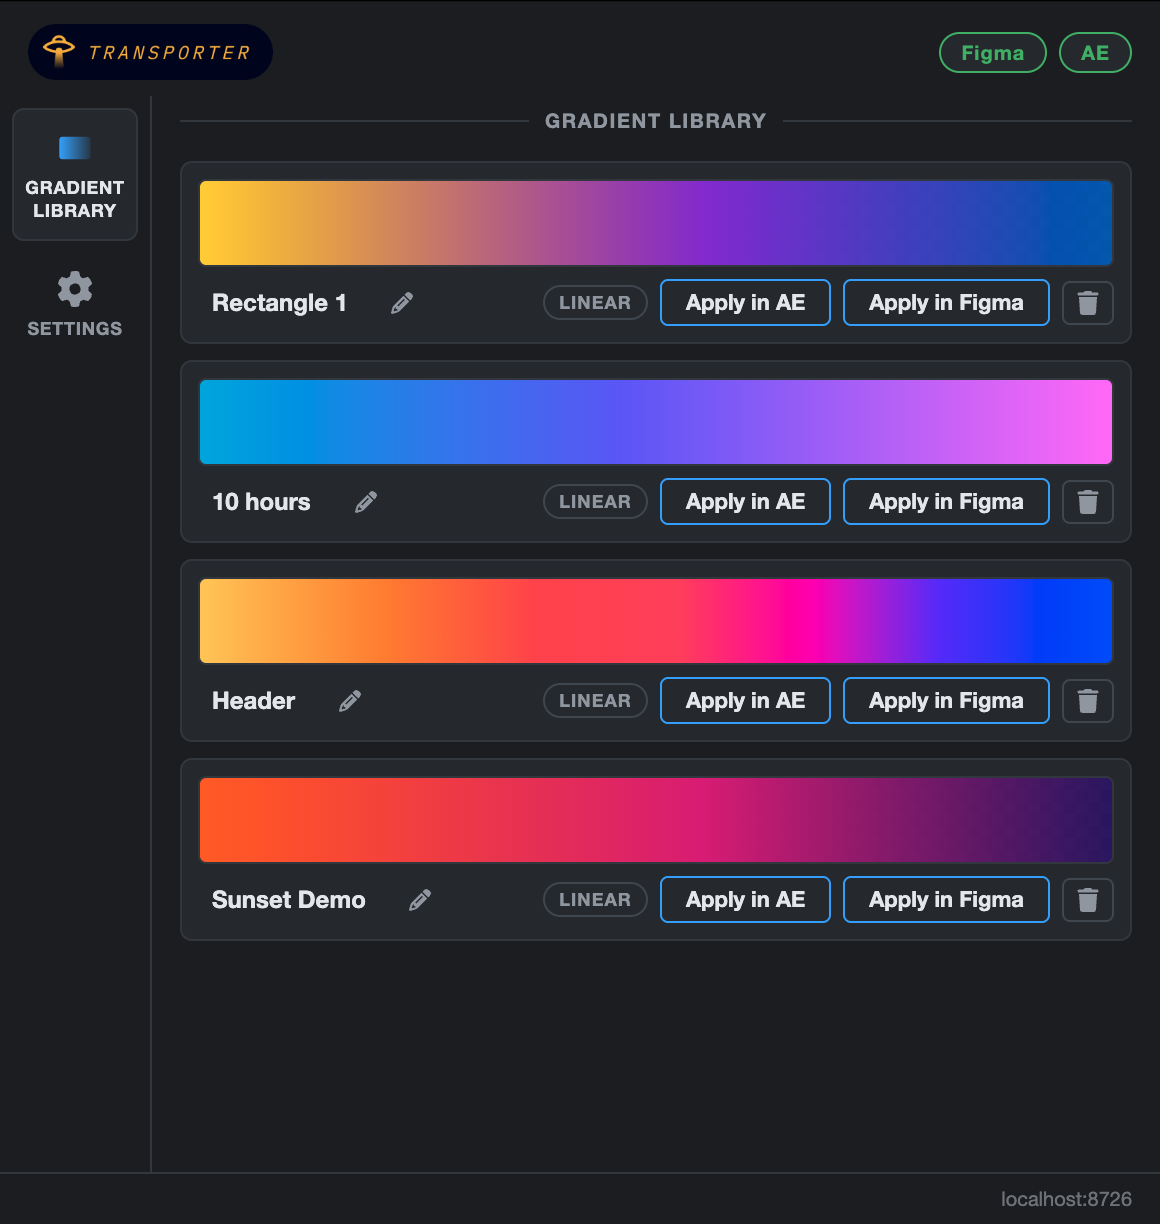Image resolution: width=1160 pixels, height=1224 pixels.
Task: Apply Sunset Demo gradient in AE
Action: point(745,900)
